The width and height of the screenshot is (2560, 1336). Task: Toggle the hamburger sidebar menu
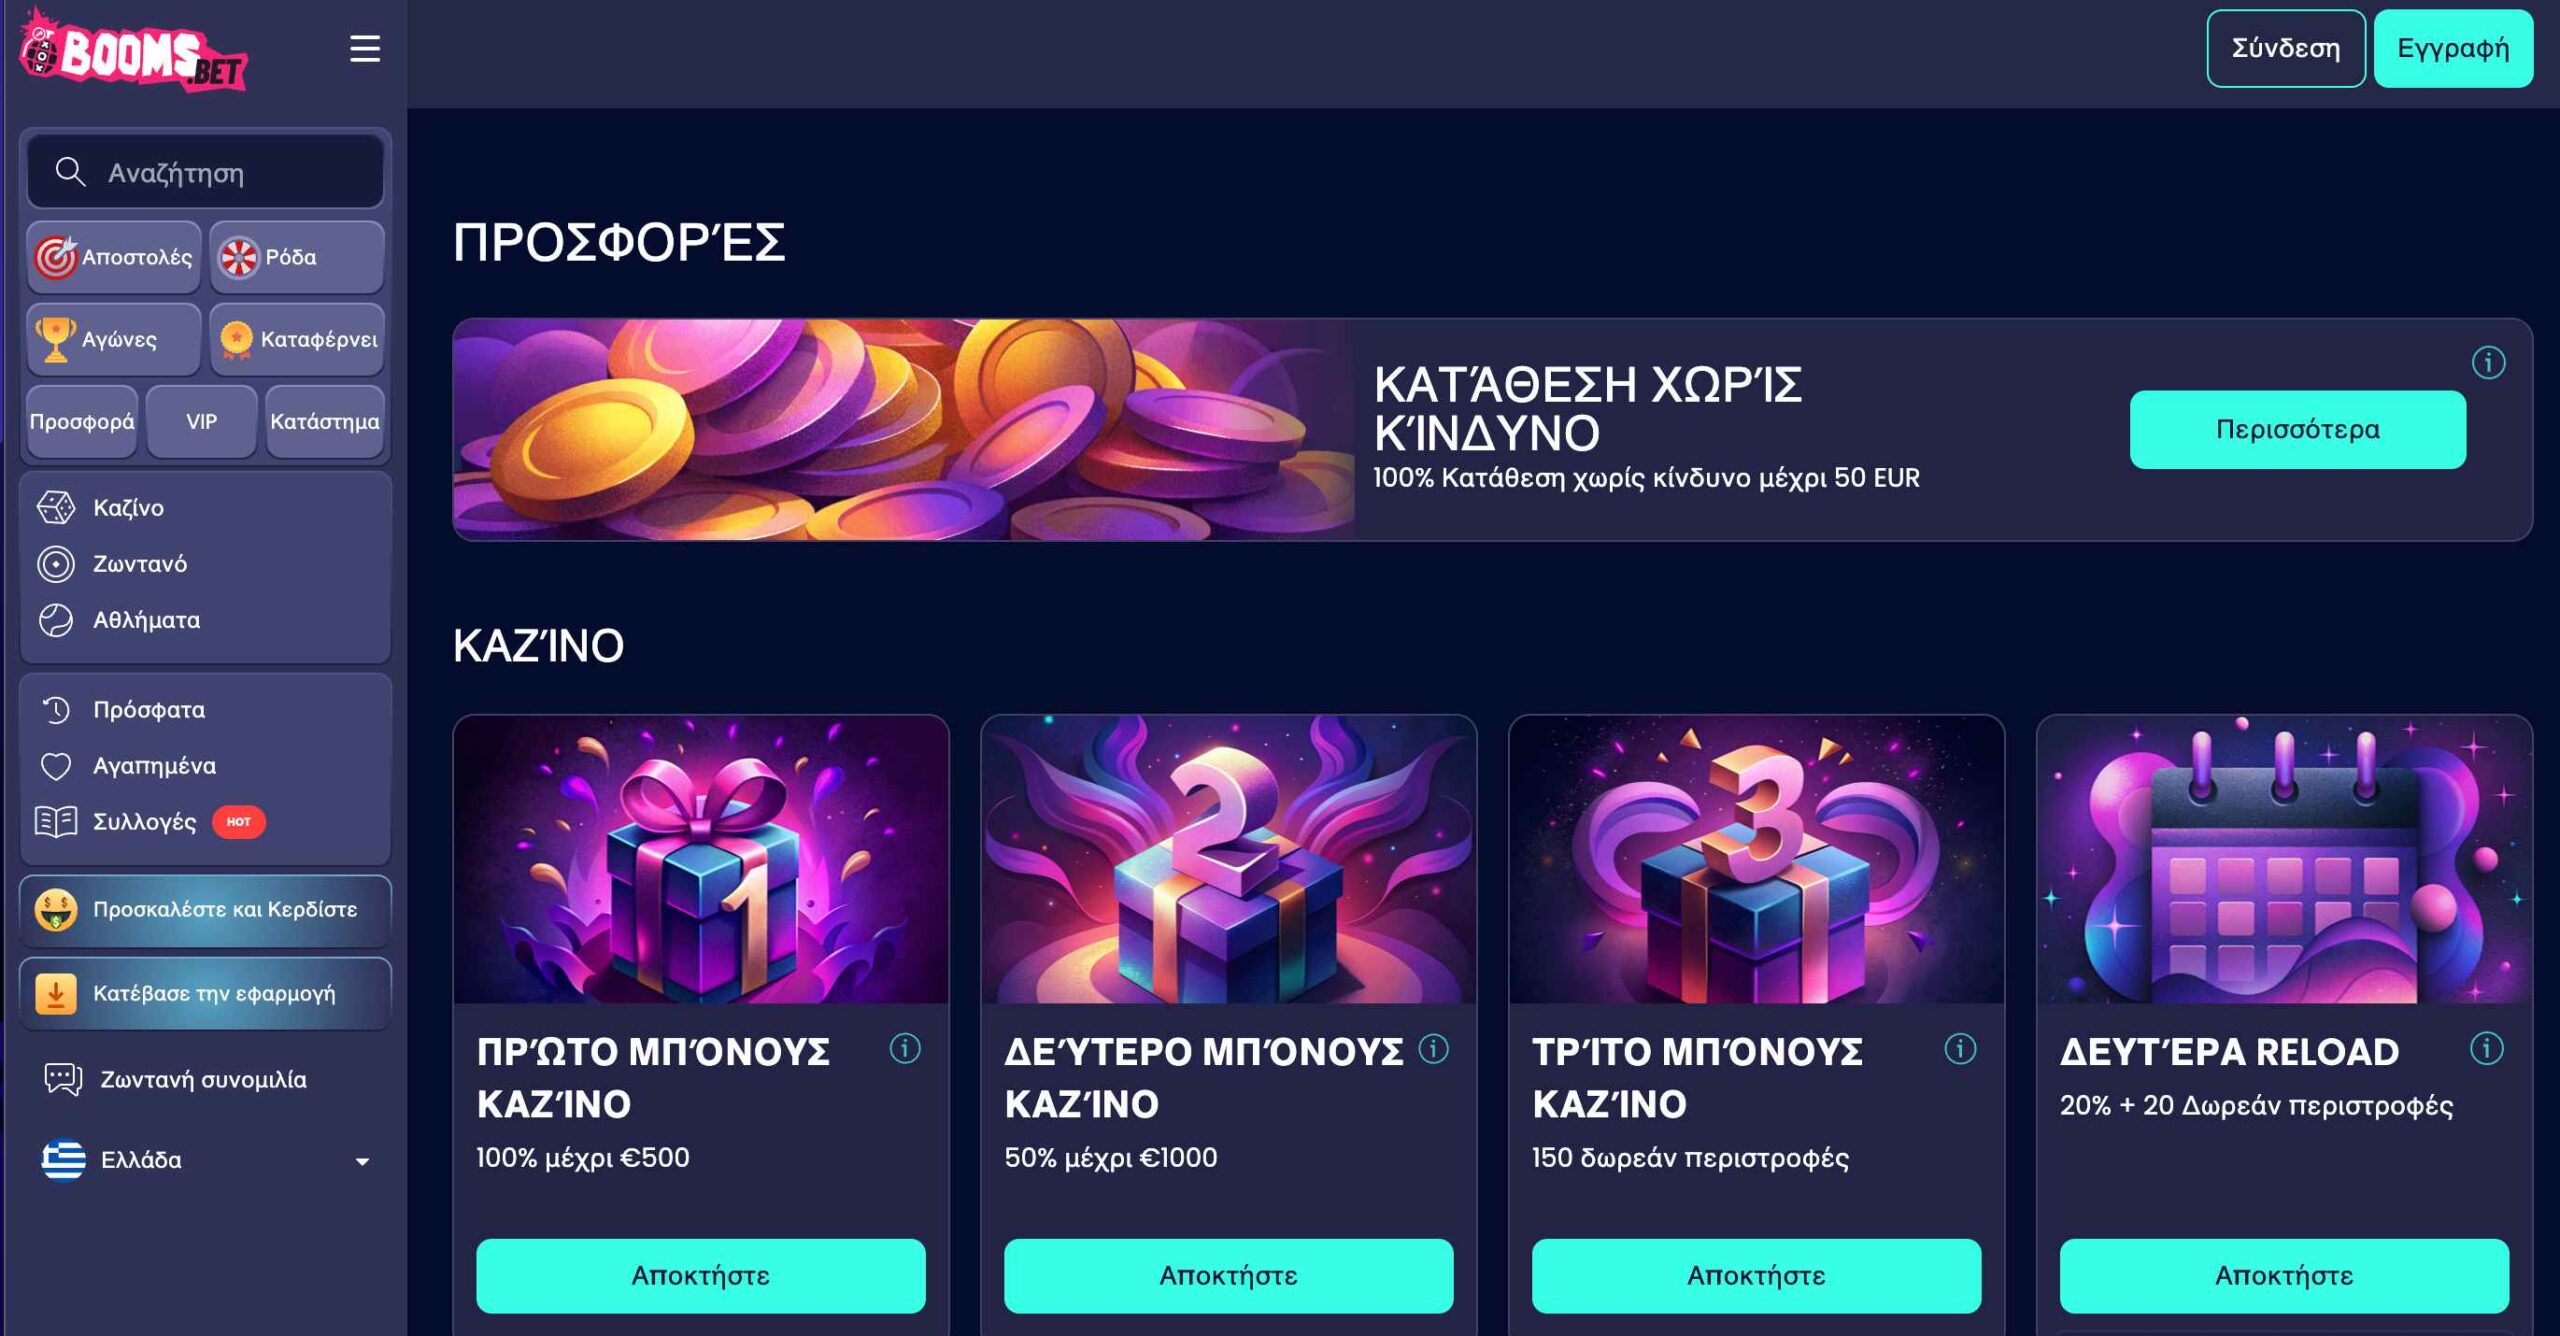coord(365,49)
